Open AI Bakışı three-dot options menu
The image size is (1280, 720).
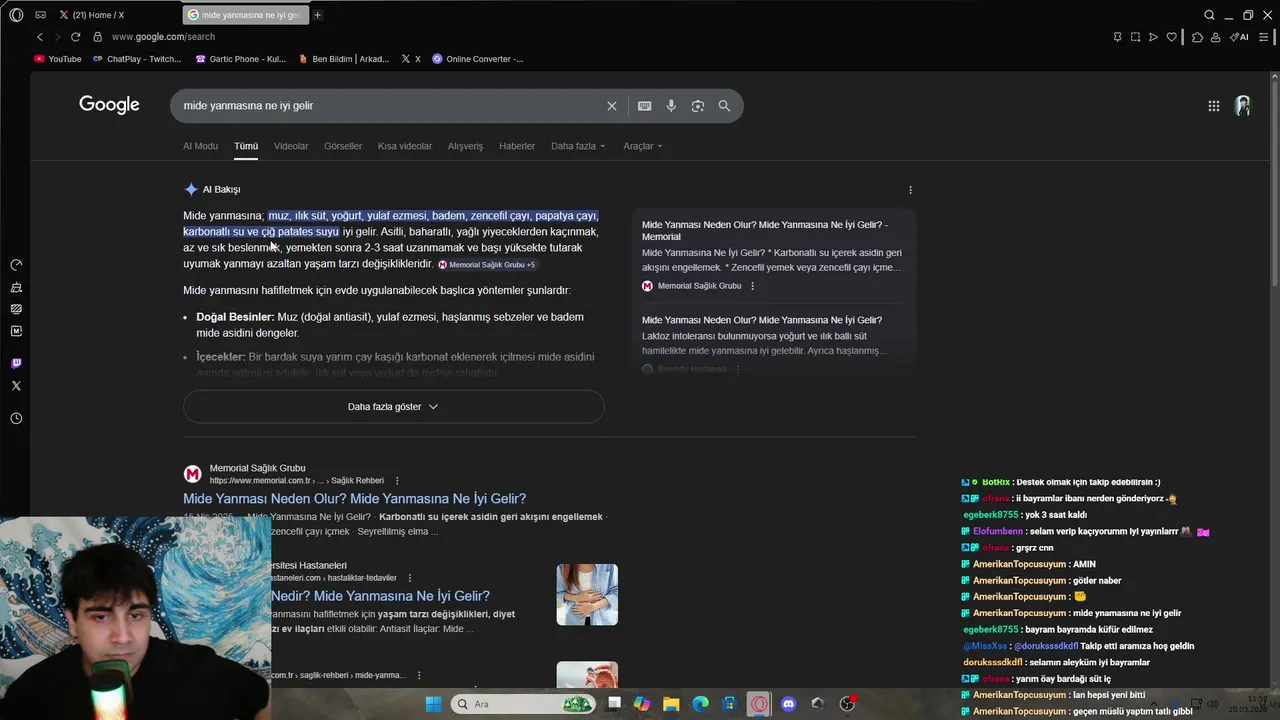click(x=910, y=190)
